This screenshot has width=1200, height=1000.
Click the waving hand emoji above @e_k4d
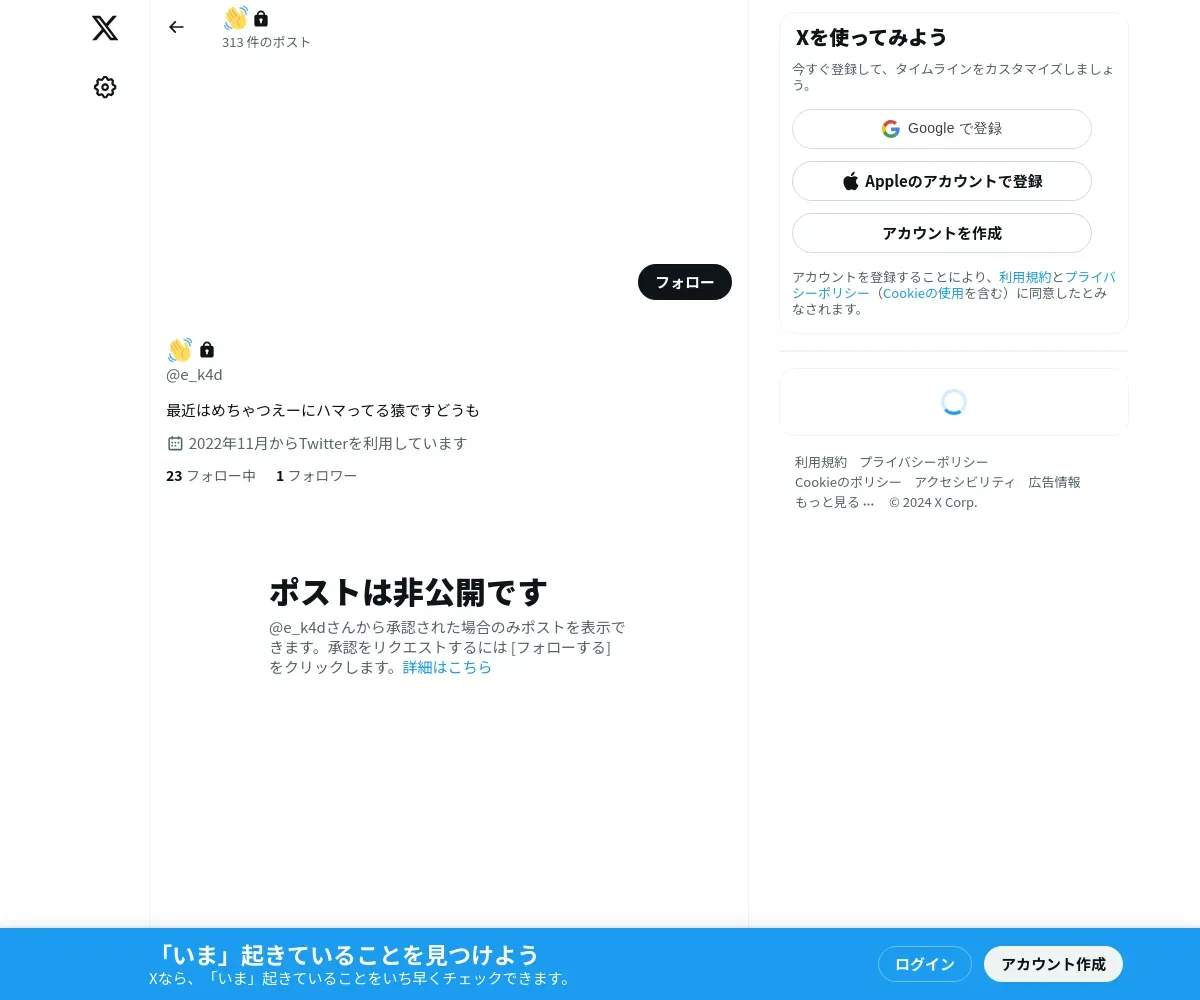180,350
